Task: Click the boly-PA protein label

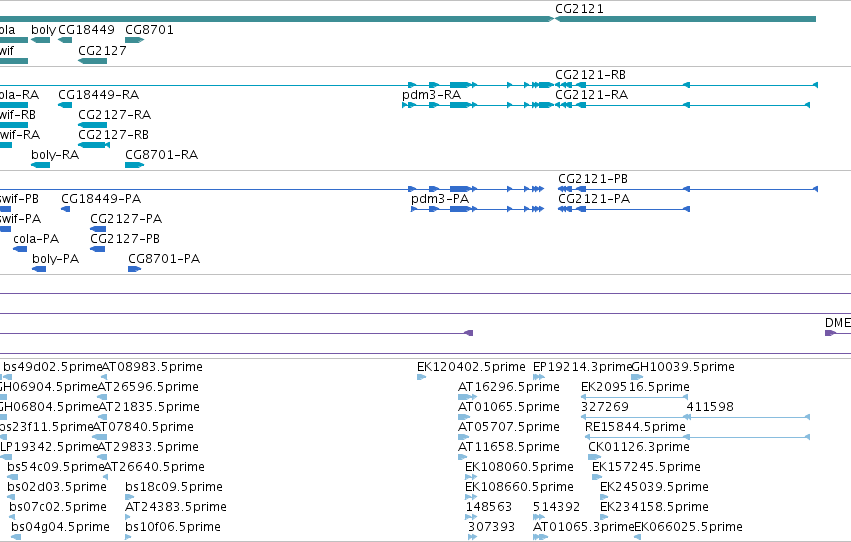Action: (55, 259)
